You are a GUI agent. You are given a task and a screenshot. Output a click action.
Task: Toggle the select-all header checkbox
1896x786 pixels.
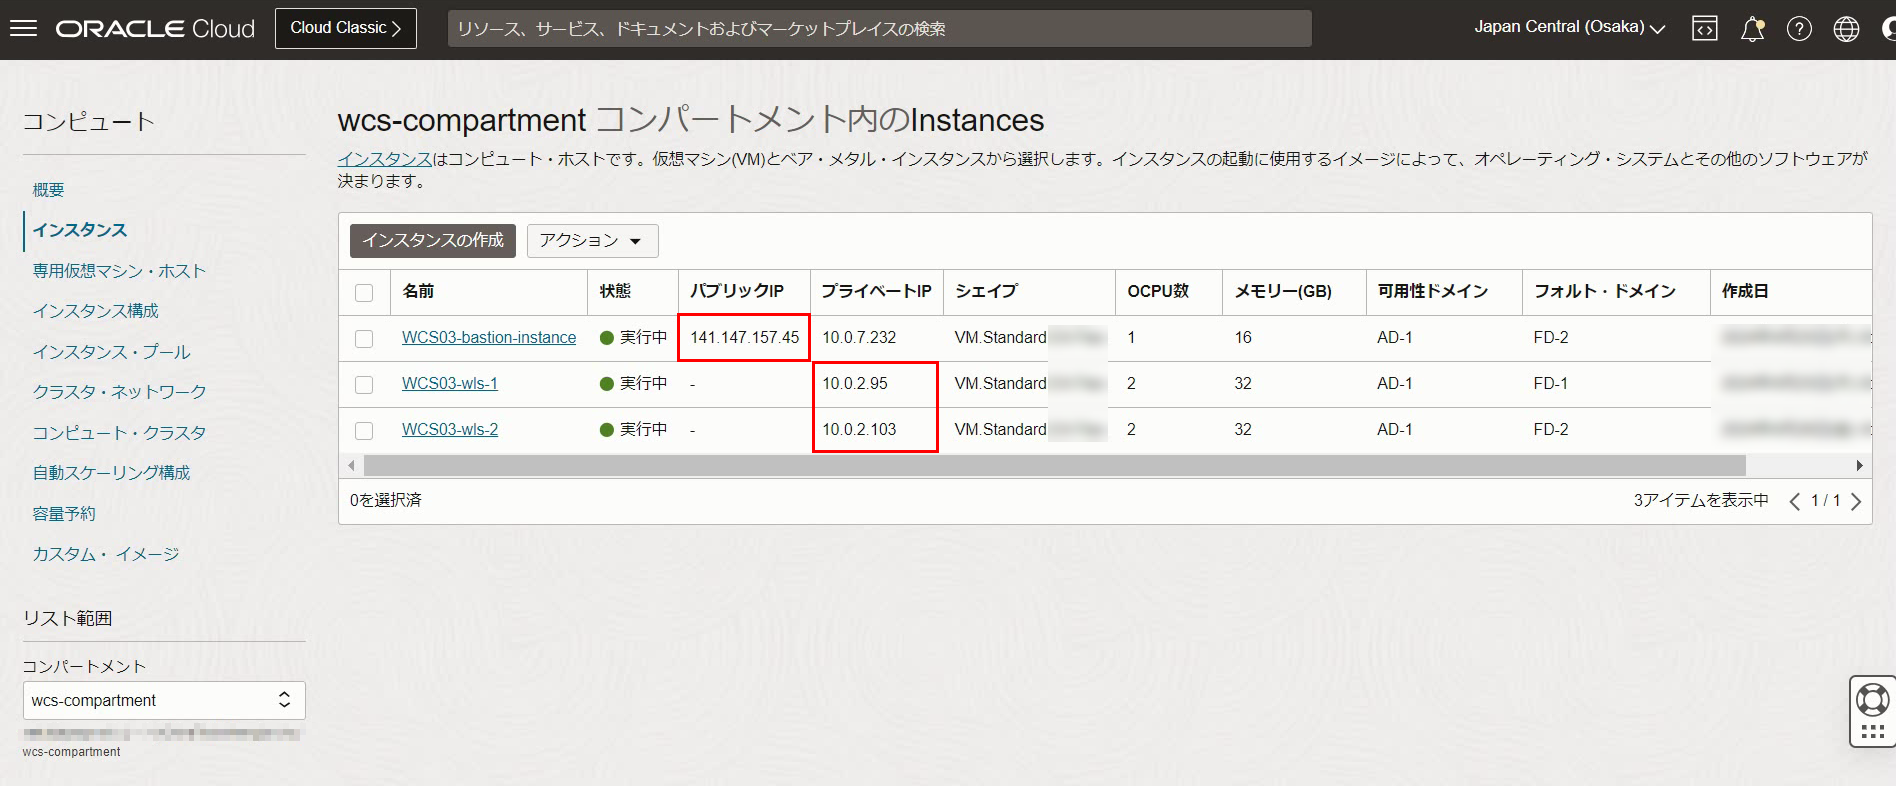click(364, 292)
